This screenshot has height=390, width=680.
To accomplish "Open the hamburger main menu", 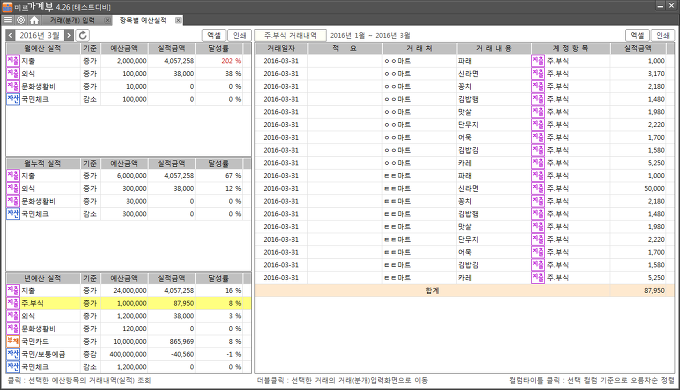I will pos(8,20).
